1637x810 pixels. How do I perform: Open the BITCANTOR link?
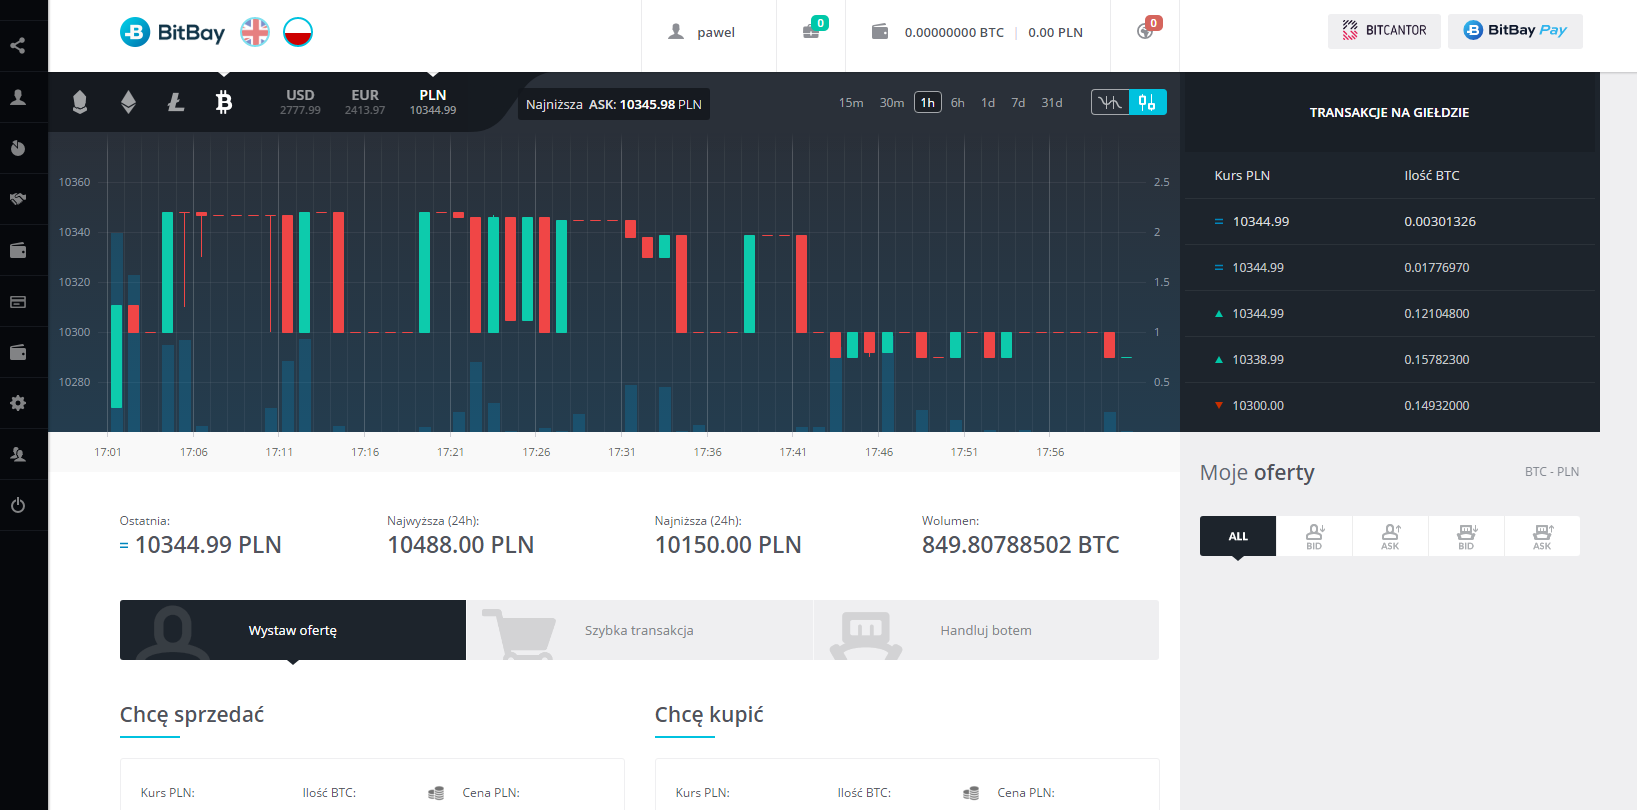pyautogui.click(x=1384, y=31)
